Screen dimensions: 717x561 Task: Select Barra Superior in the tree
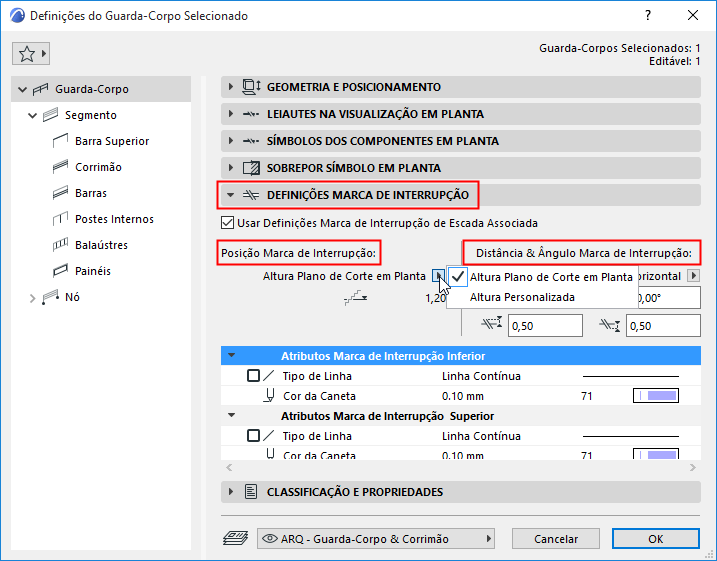112,141
